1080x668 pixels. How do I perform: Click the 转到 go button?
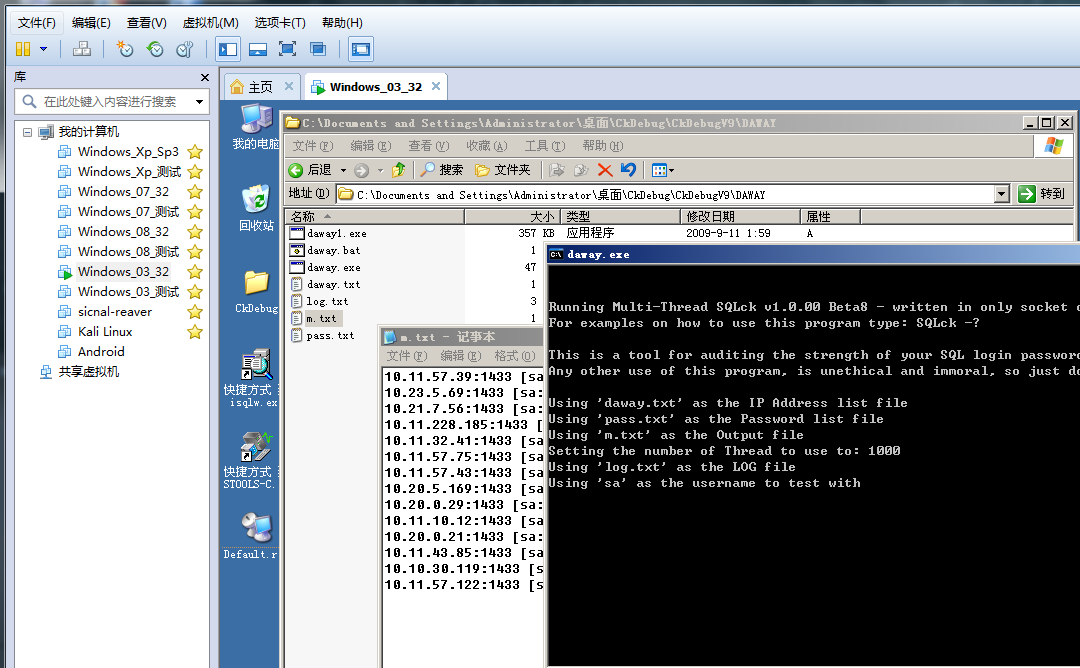1042,194
